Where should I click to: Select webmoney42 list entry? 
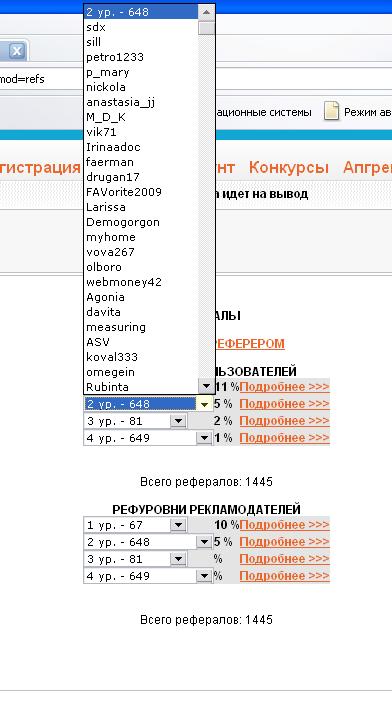click(x=141, y=282)
